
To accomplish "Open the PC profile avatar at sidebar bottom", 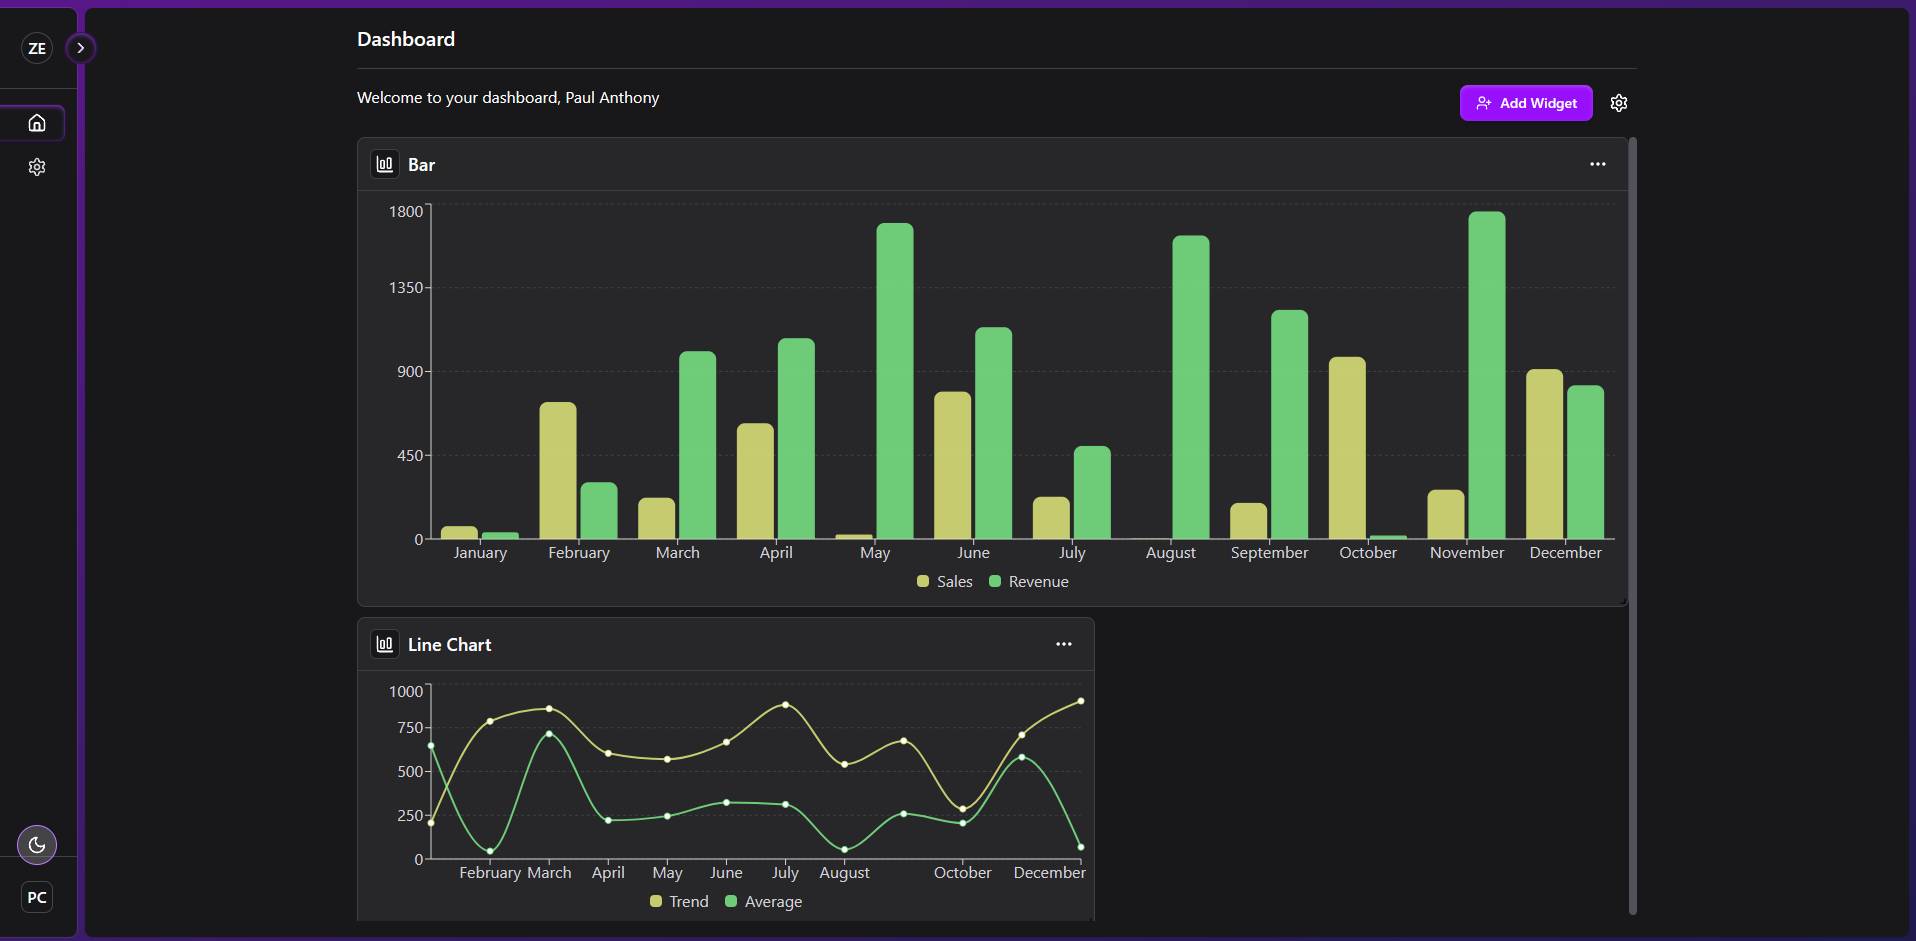I will 36,896.
